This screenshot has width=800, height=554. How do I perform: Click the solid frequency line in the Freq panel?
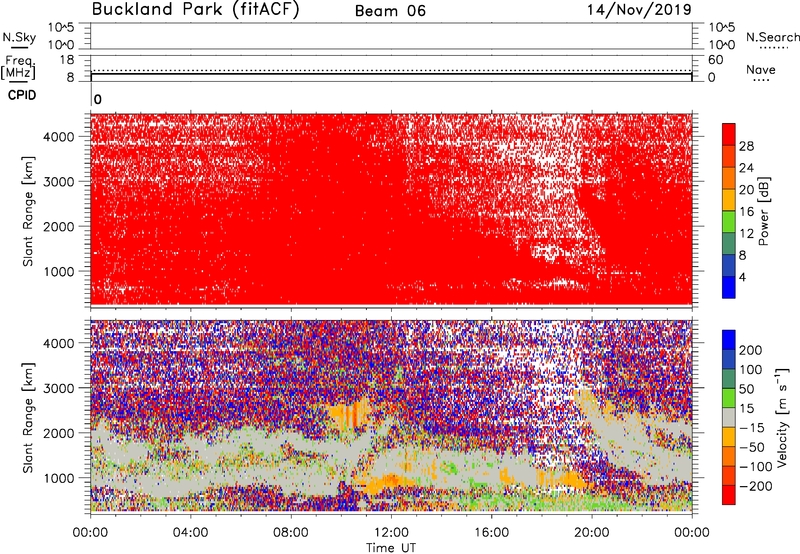coord(391,74)
